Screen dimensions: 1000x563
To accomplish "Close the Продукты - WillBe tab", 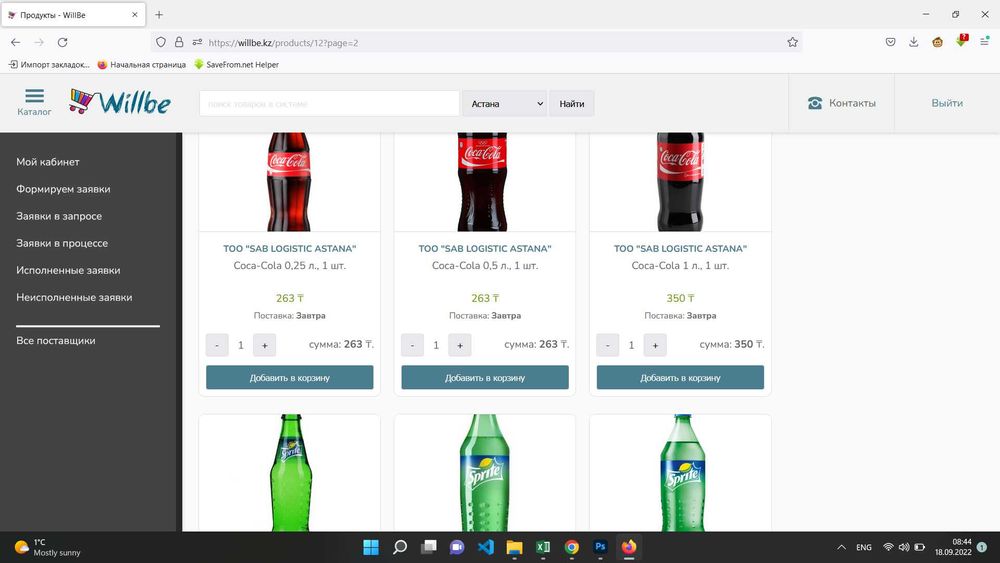I will click(135, 15).
